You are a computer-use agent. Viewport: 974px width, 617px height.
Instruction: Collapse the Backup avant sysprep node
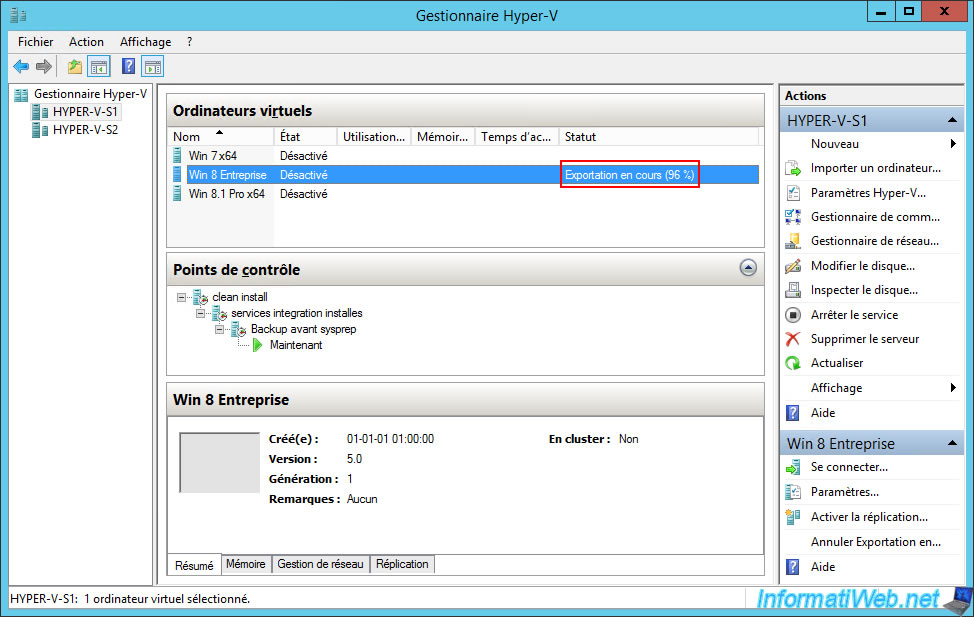point(220,330)
